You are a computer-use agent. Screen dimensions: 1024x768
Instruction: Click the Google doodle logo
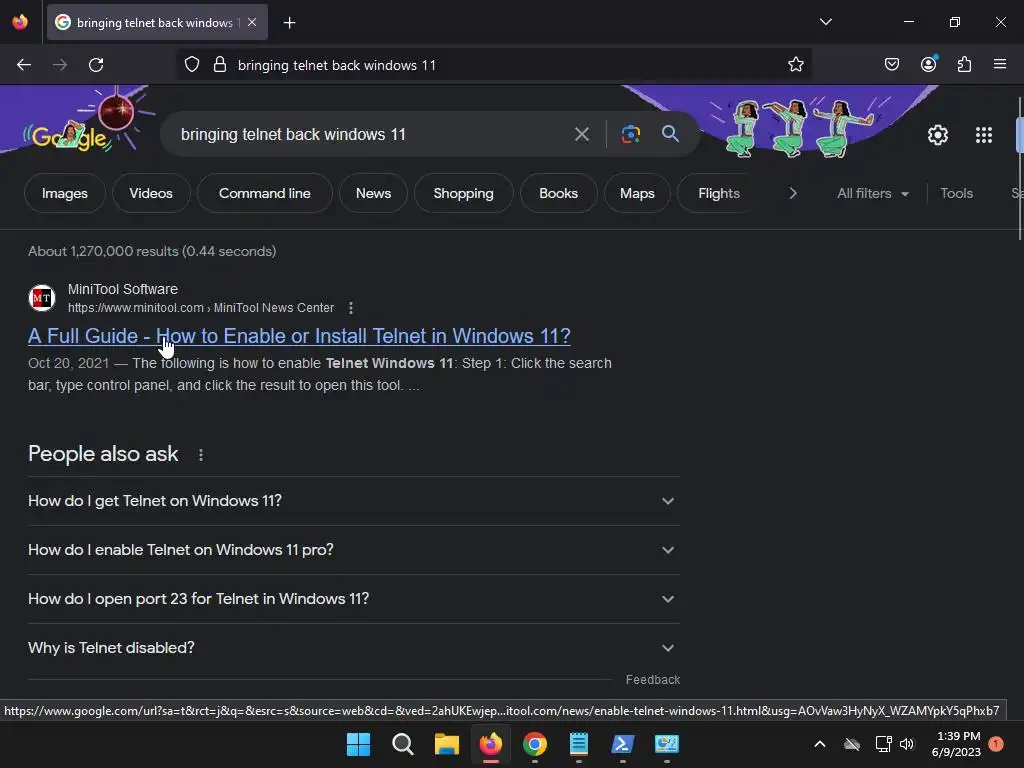coord(71,134)
